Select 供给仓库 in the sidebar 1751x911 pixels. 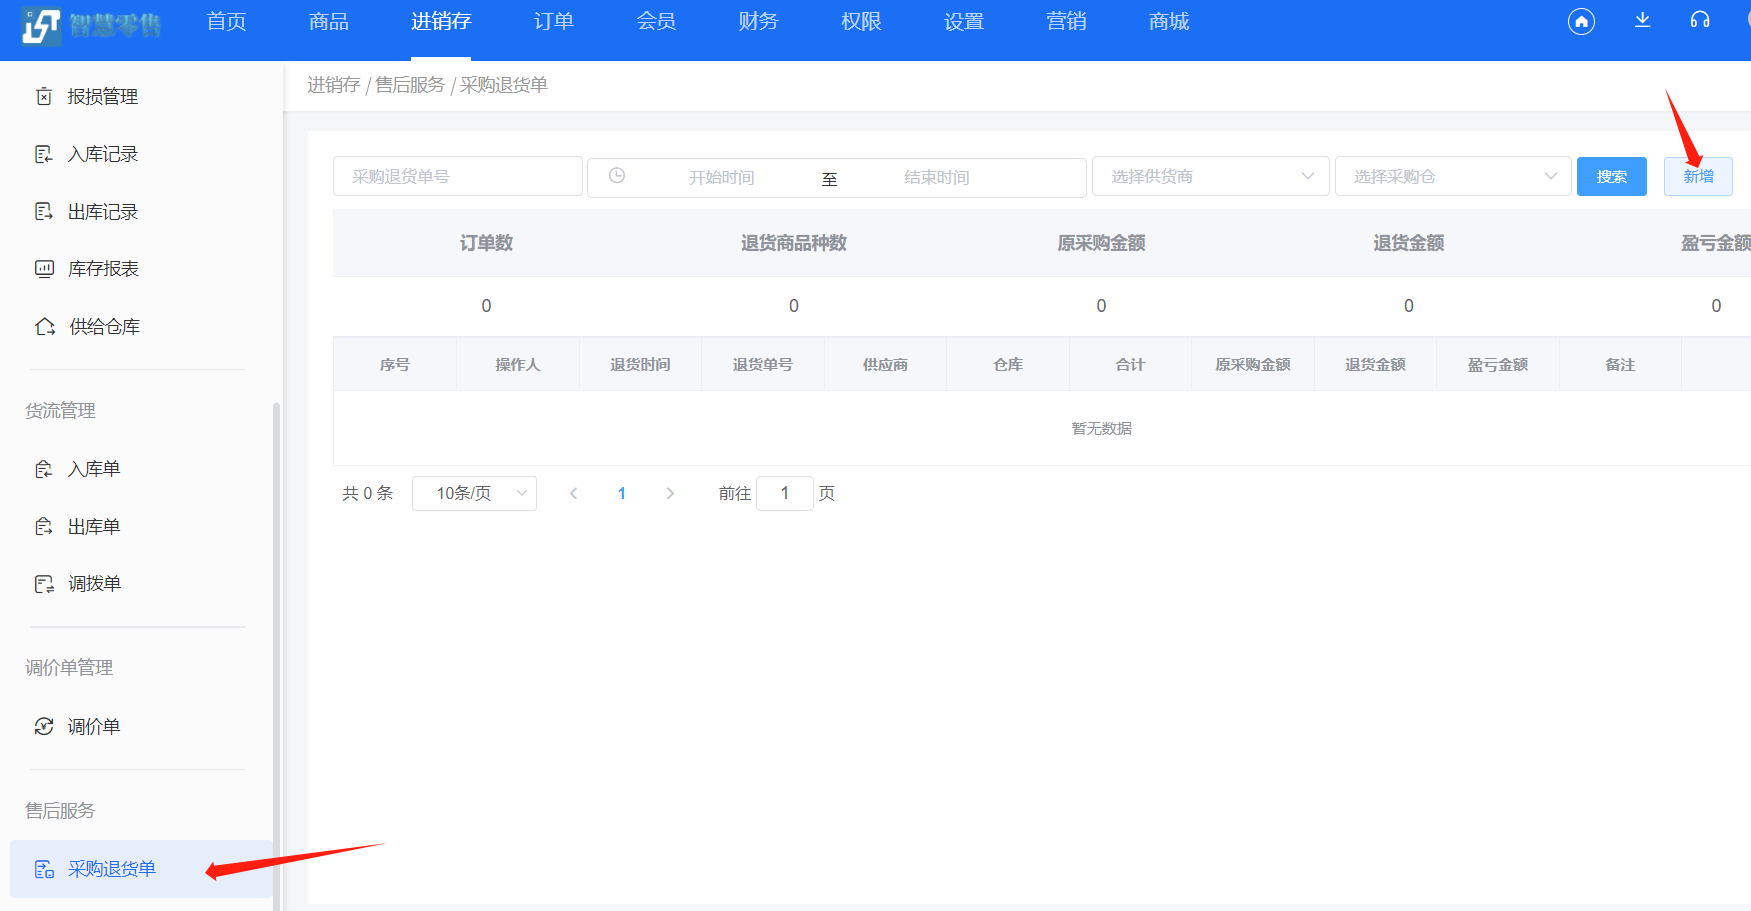tap(104, 327)
